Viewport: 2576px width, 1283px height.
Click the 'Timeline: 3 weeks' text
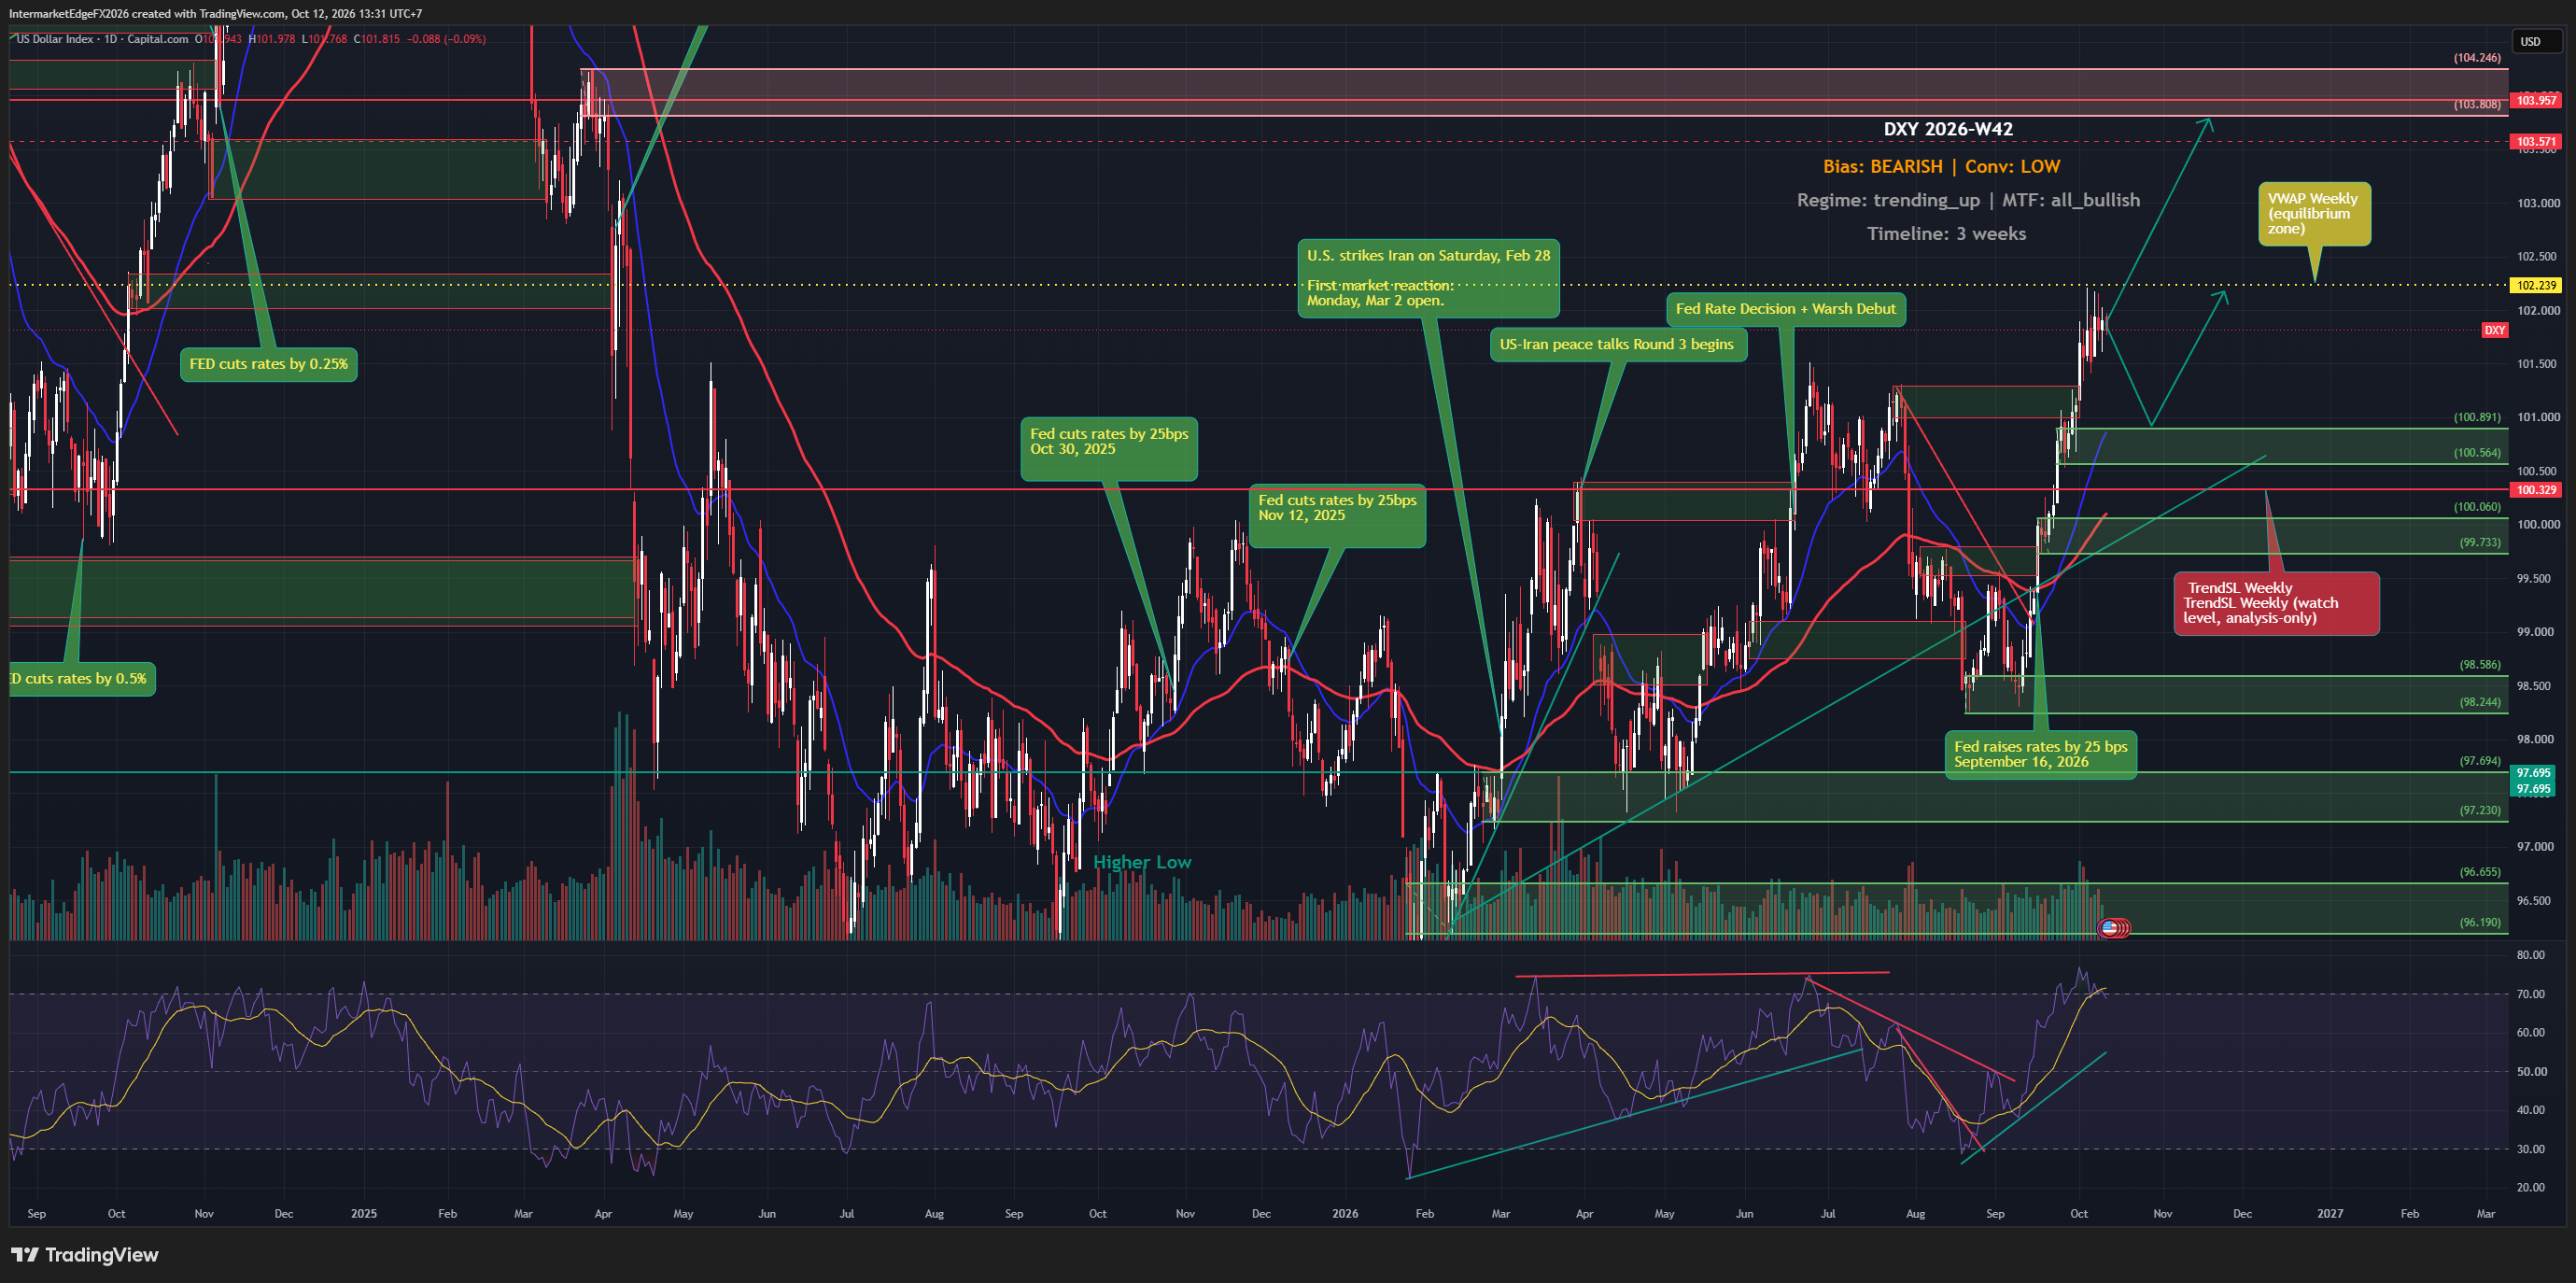pos(1946,234)
